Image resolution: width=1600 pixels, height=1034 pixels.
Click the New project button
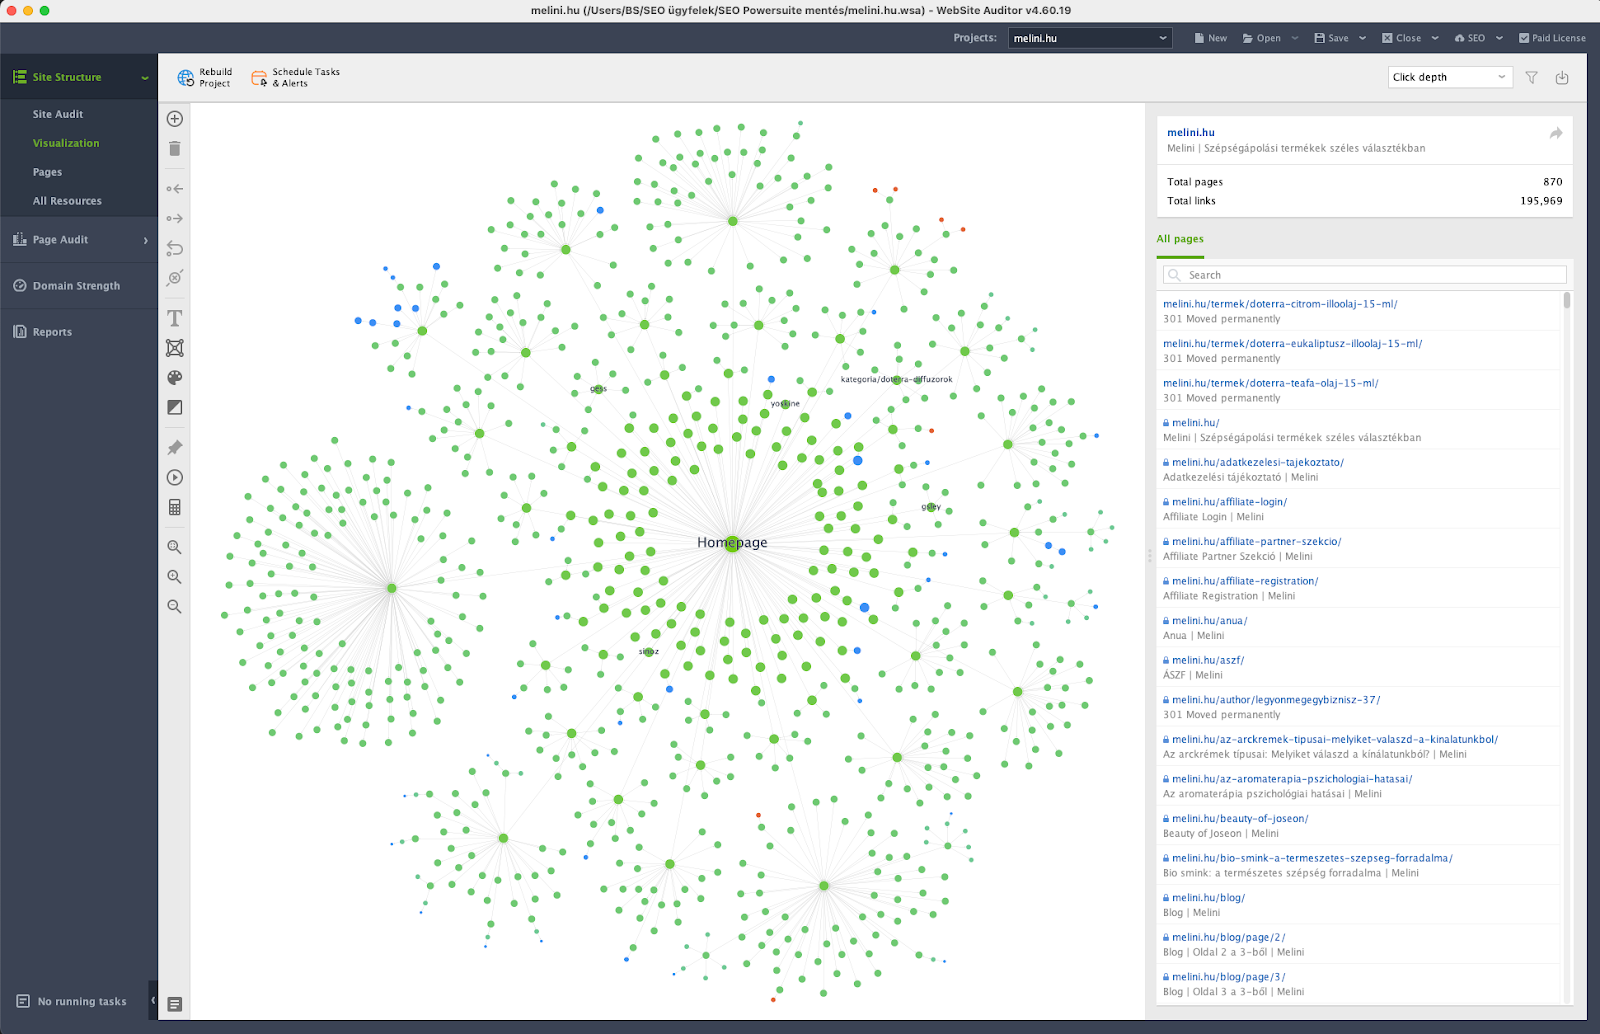tap(1210, 38)
